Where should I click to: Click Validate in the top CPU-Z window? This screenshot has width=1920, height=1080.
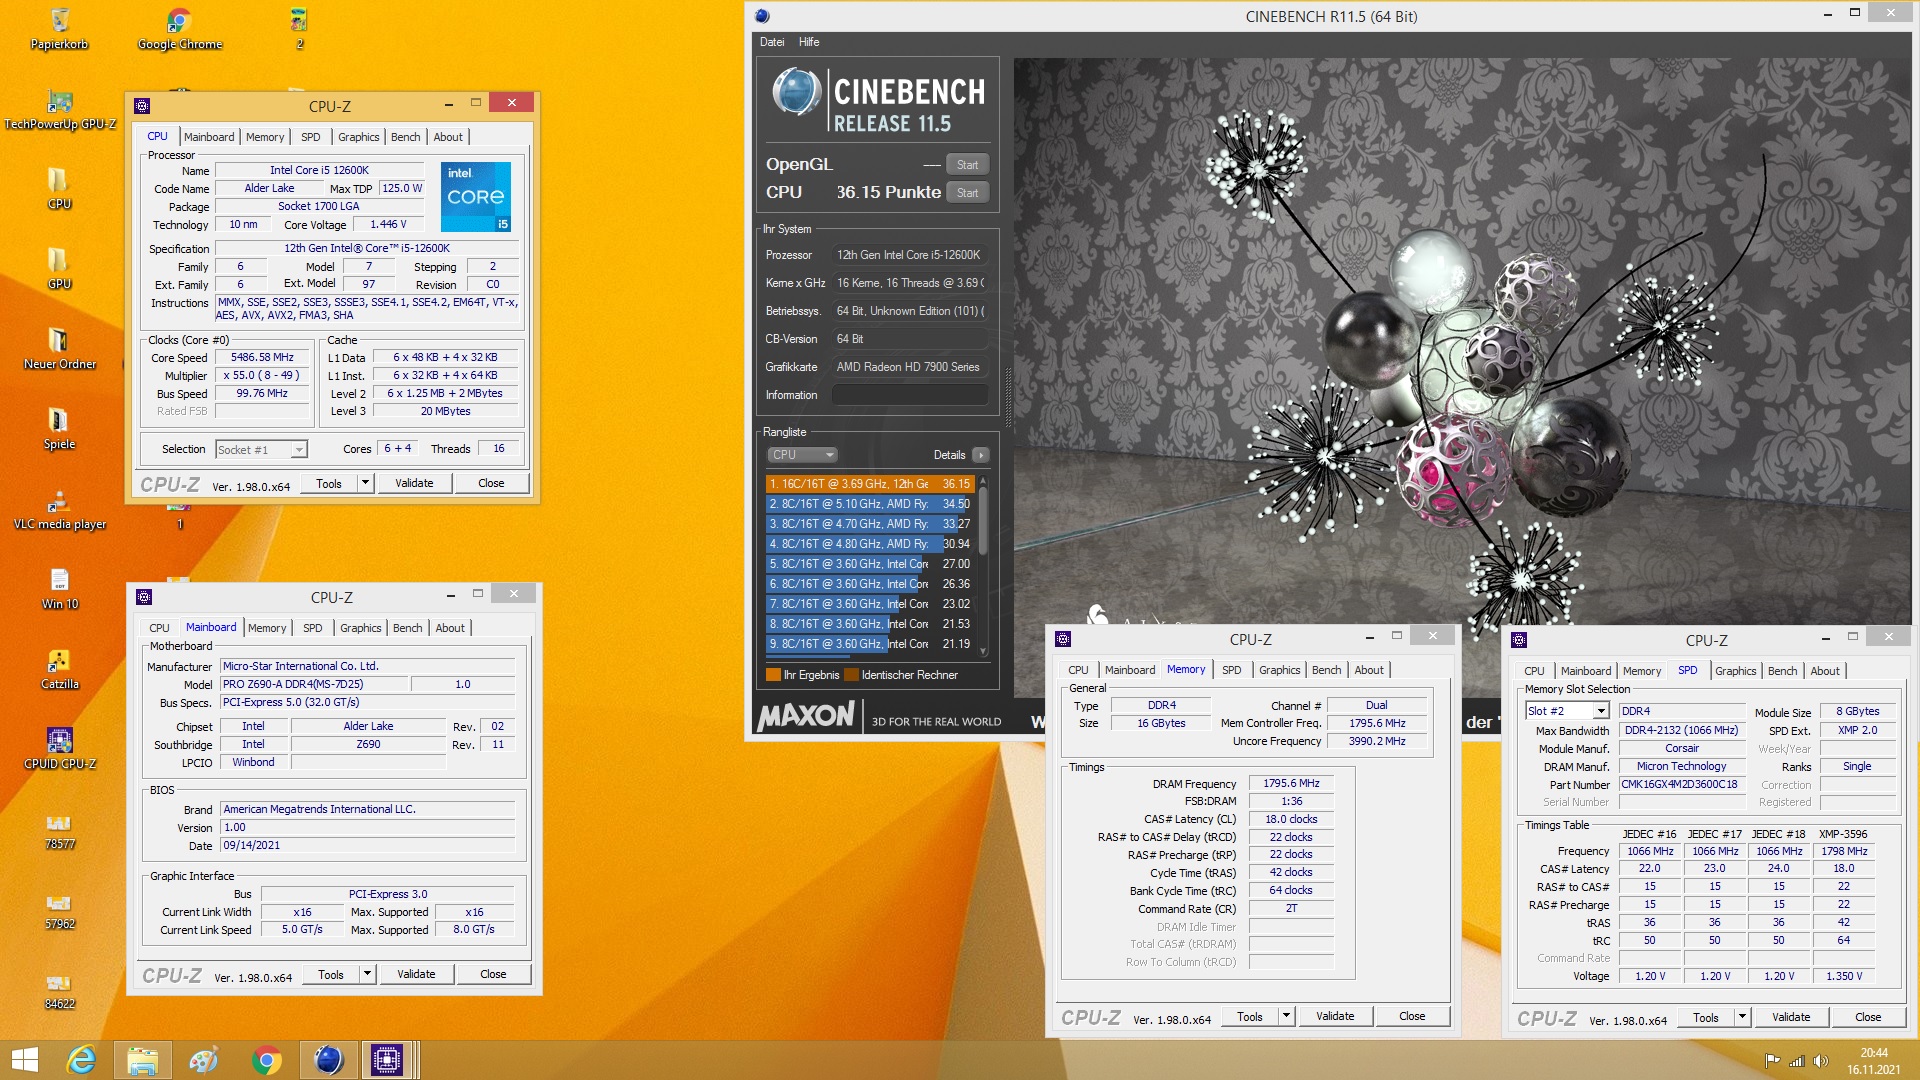(x=414, y=483)
